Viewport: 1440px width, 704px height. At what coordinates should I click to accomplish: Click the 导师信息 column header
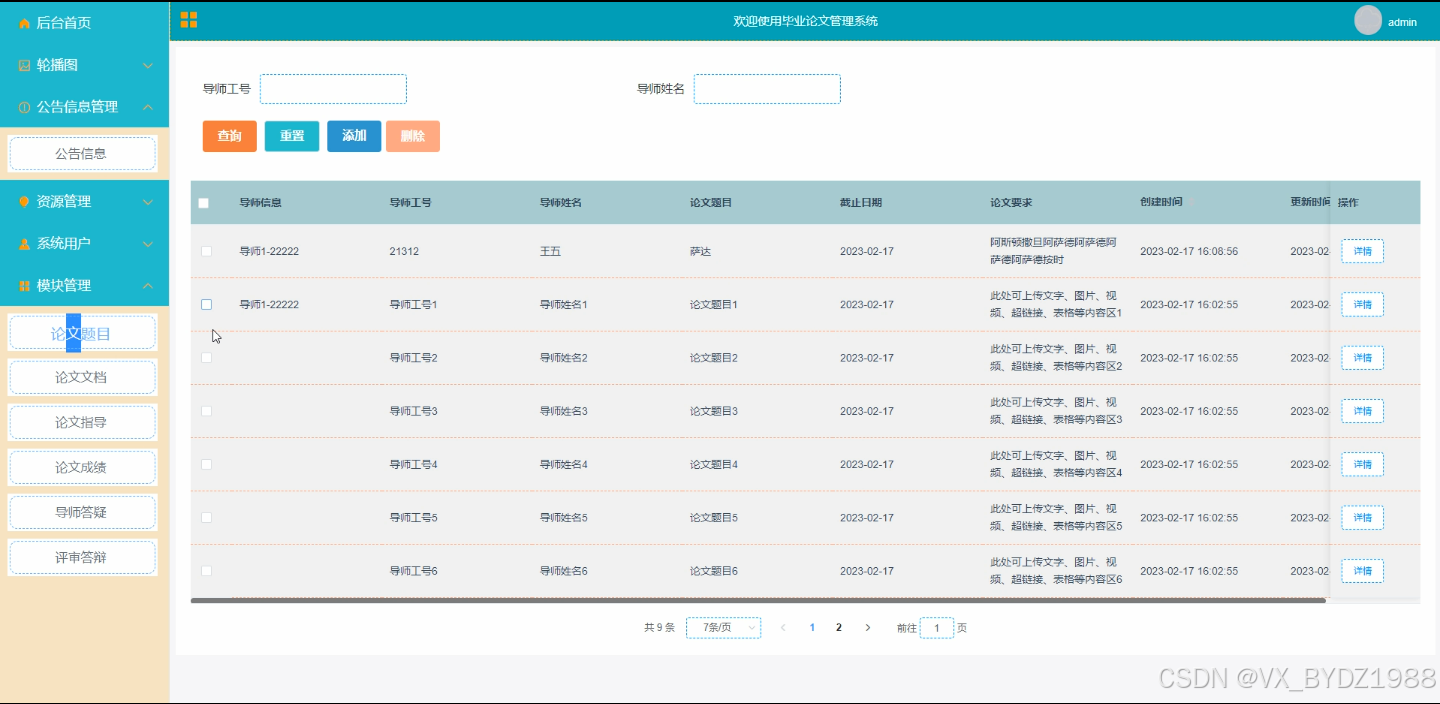pyautogui.click(x=260, y=203)
